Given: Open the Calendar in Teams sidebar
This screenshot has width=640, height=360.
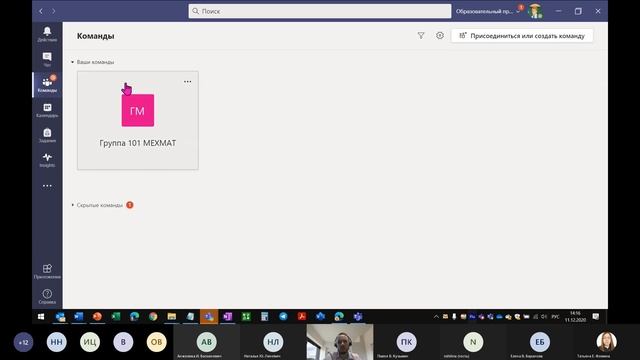Looking at the screenshot, I should click(47, 110).
